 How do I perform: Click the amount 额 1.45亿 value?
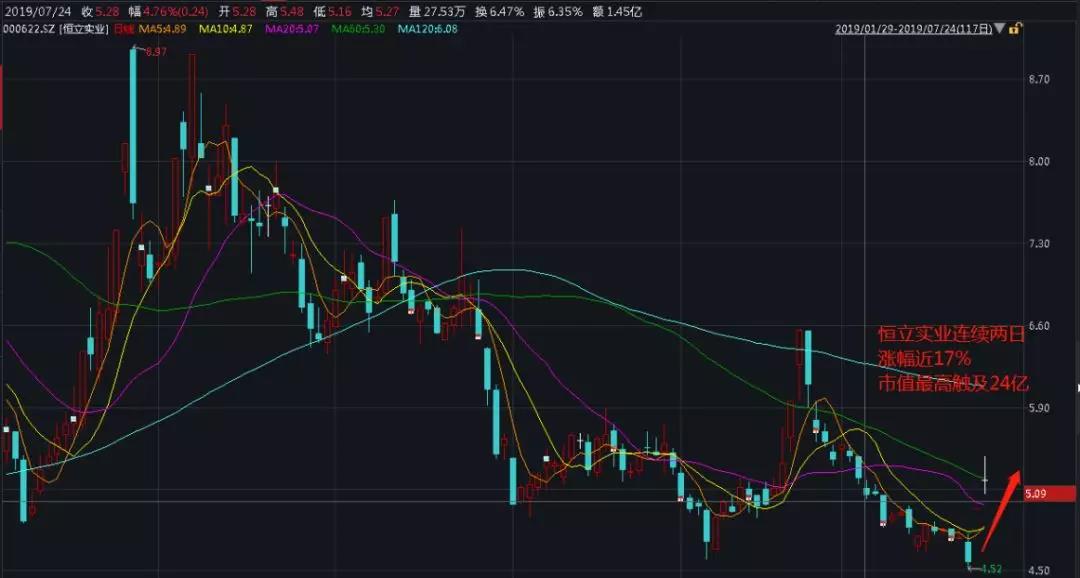[x=616, y=12]
